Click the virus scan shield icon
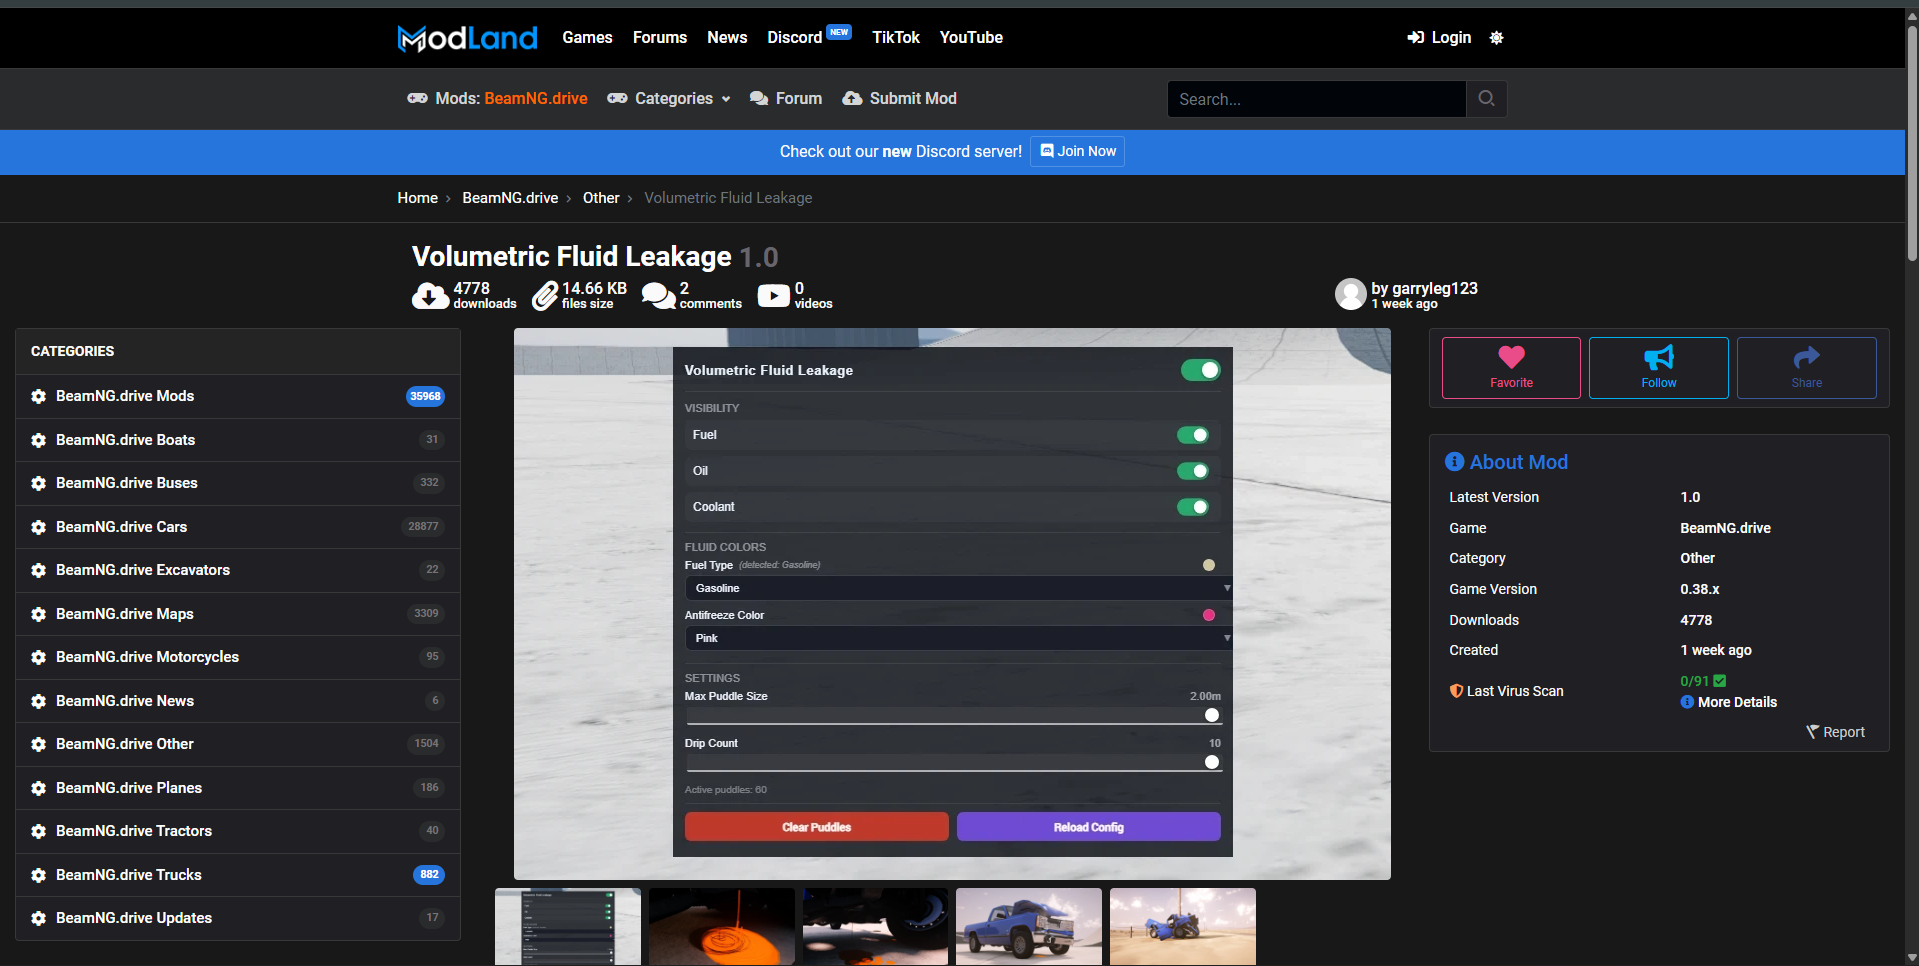This screenshot has width=1919, height=966. click(1456, 691)
